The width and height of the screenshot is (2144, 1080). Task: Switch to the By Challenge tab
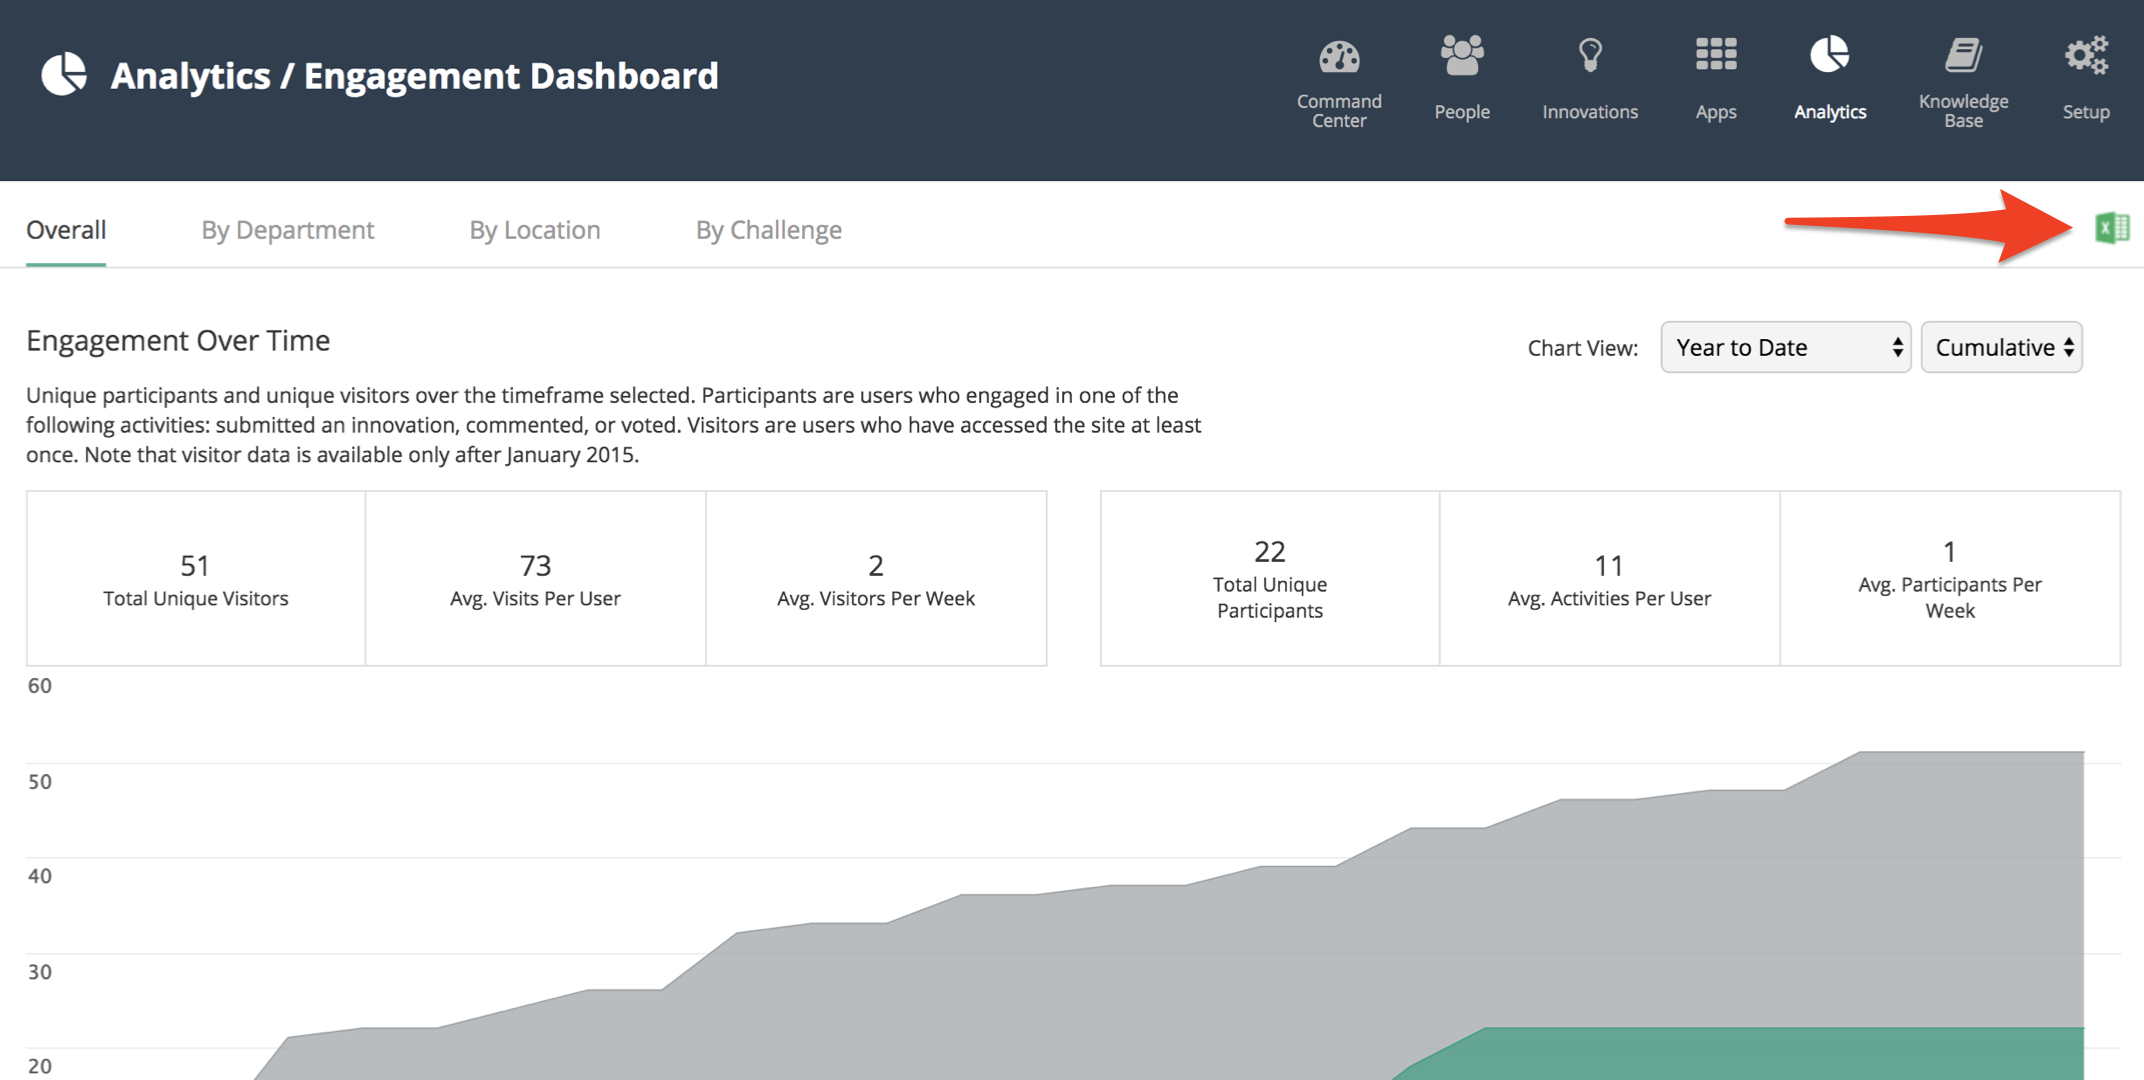769,230
